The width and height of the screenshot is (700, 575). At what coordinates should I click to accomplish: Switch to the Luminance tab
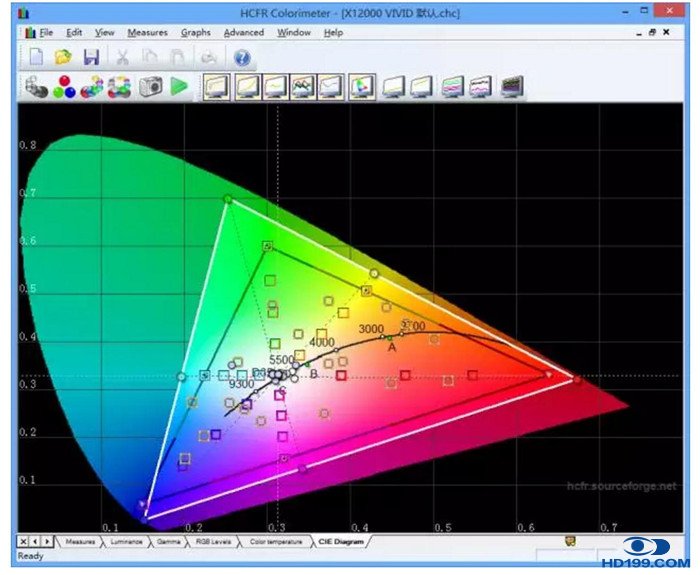coord(126,541)
